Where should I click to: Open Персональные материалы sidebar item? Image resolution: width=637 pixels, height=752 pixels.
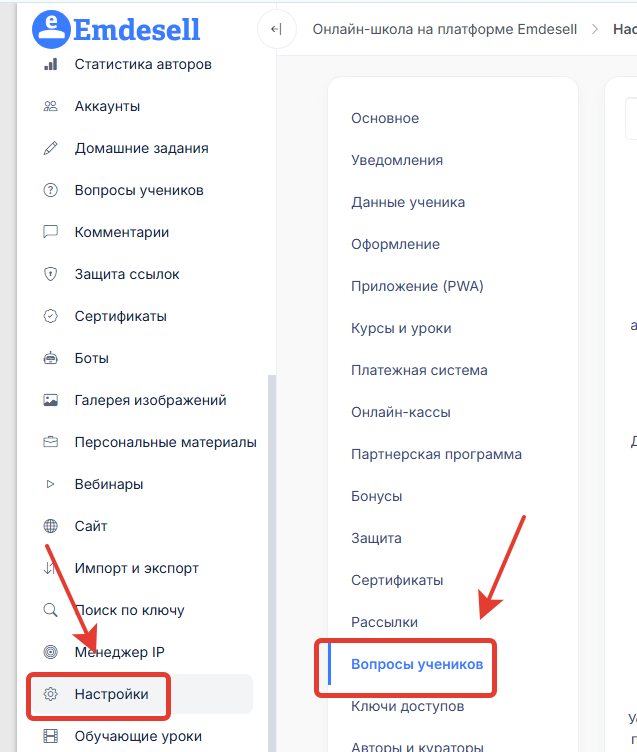pyautogui.click(x=165, y=442)
